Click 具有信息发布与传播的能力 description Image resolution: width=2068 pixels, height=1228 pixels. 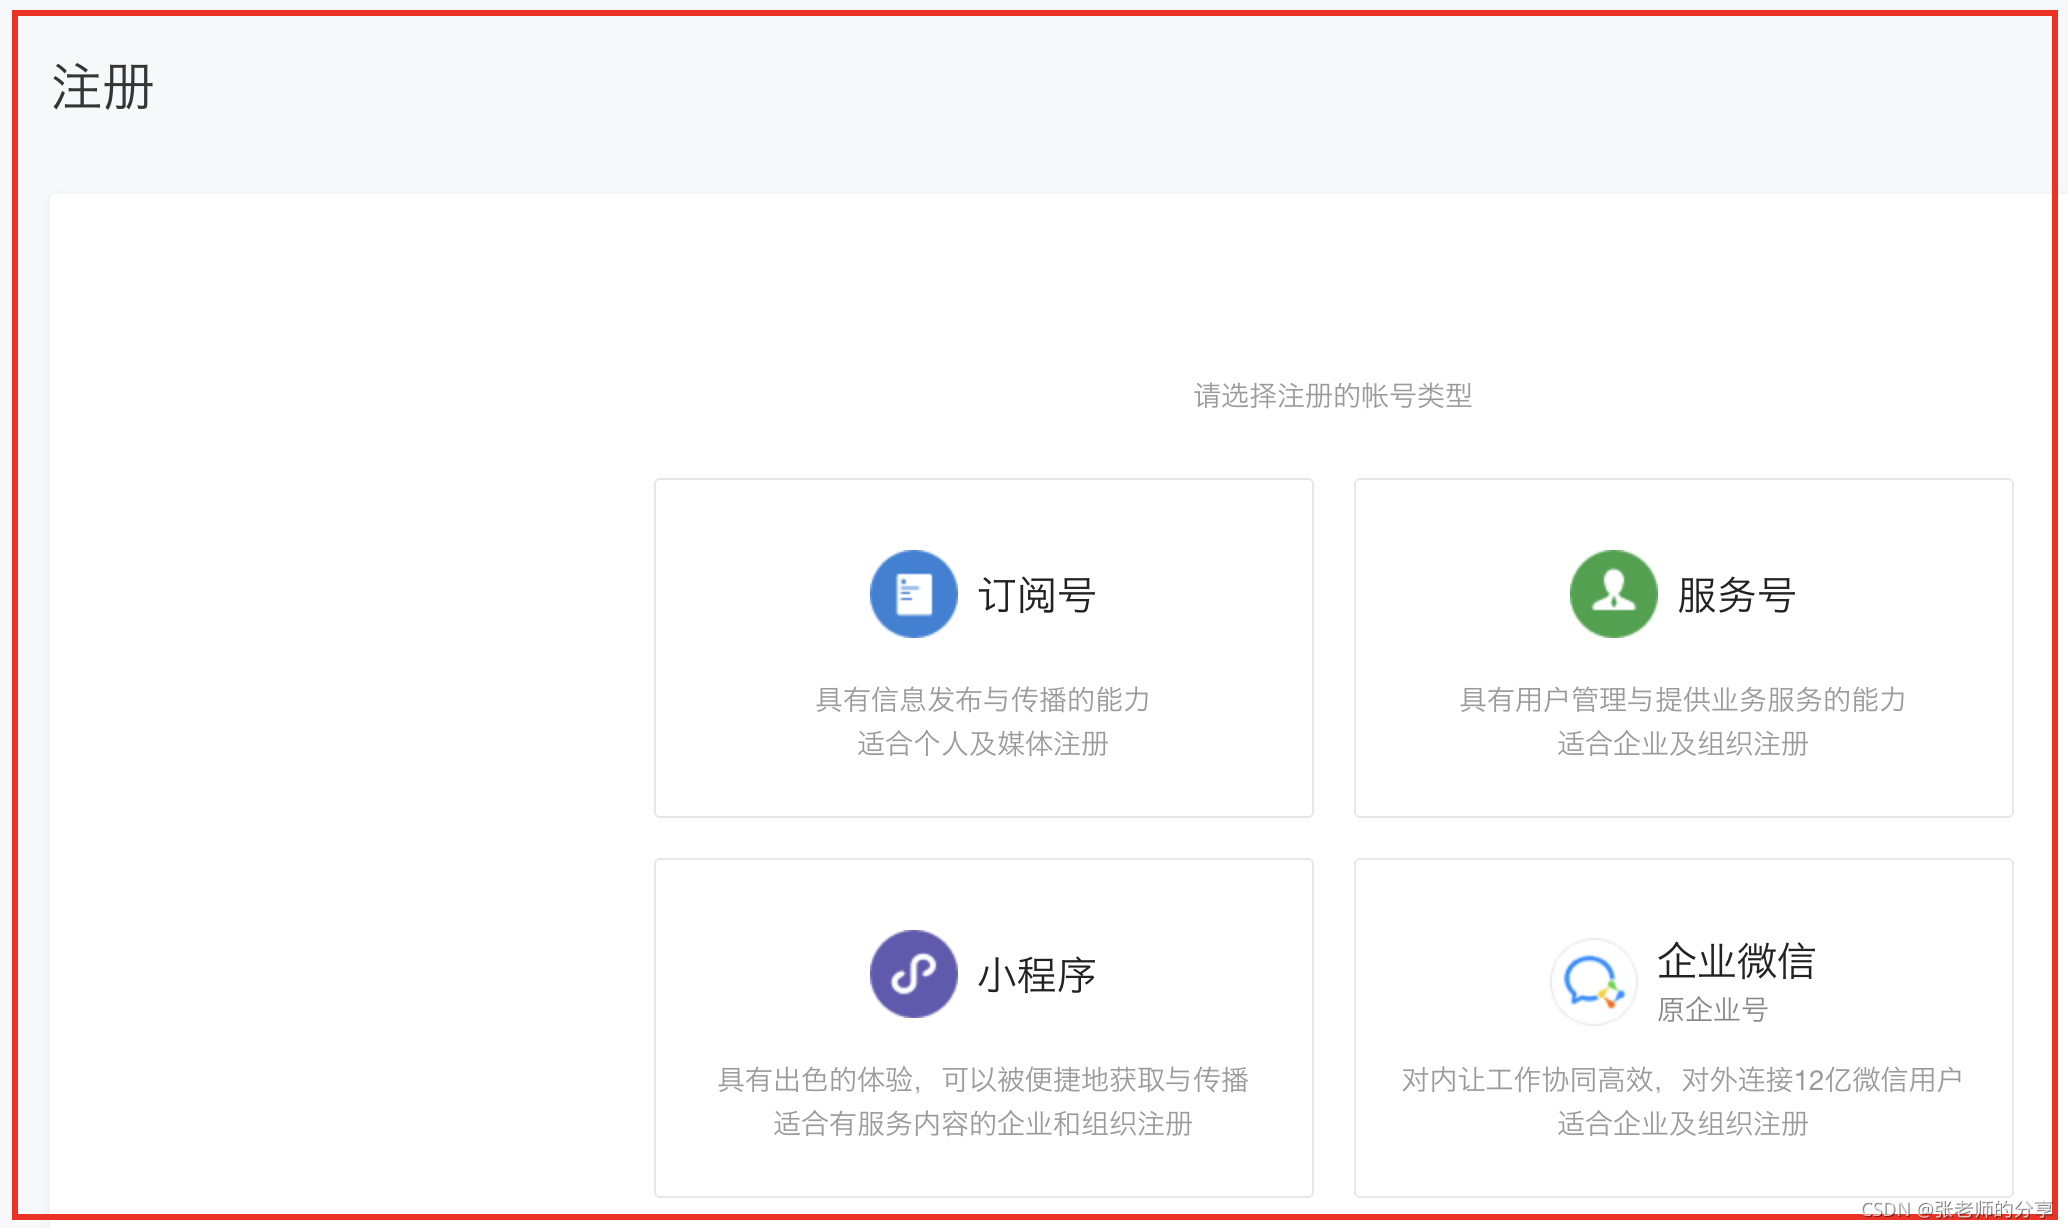point(983,700)
